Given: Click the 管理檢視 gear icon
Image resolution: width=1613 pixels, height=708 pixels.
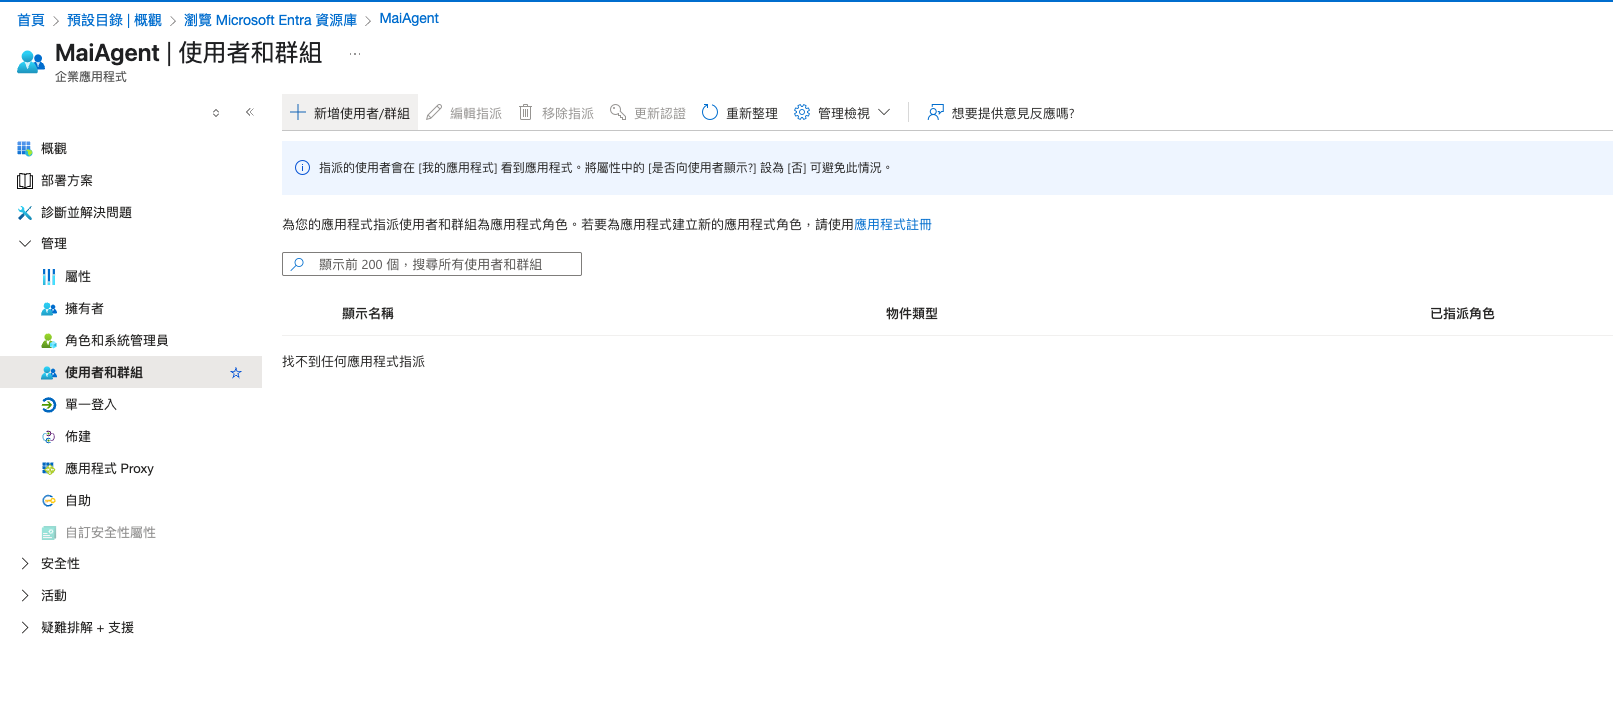Looking at the screenshot, I should point(802,112).
